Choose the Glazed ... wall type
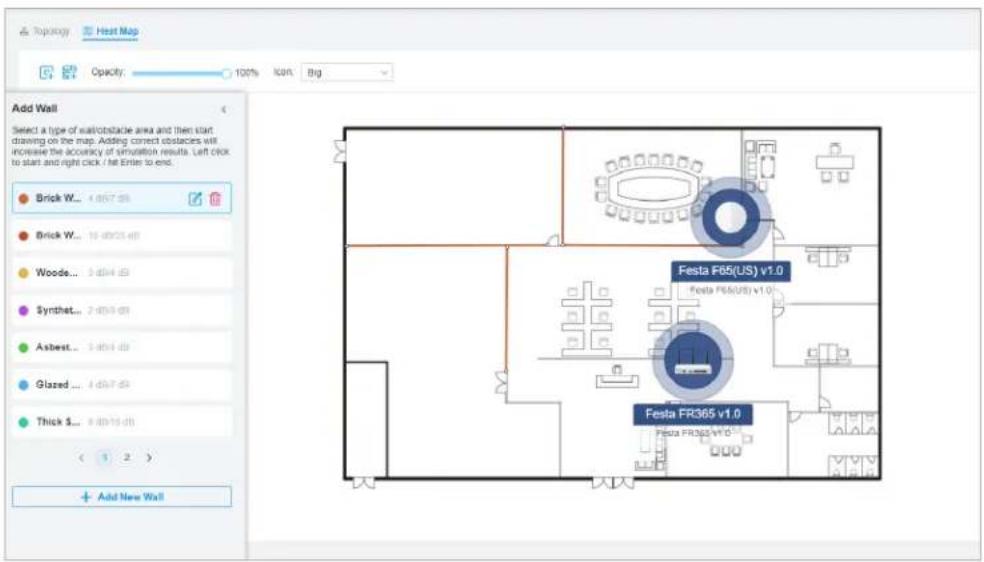984x562 pixels. click(x=122, y=384)
